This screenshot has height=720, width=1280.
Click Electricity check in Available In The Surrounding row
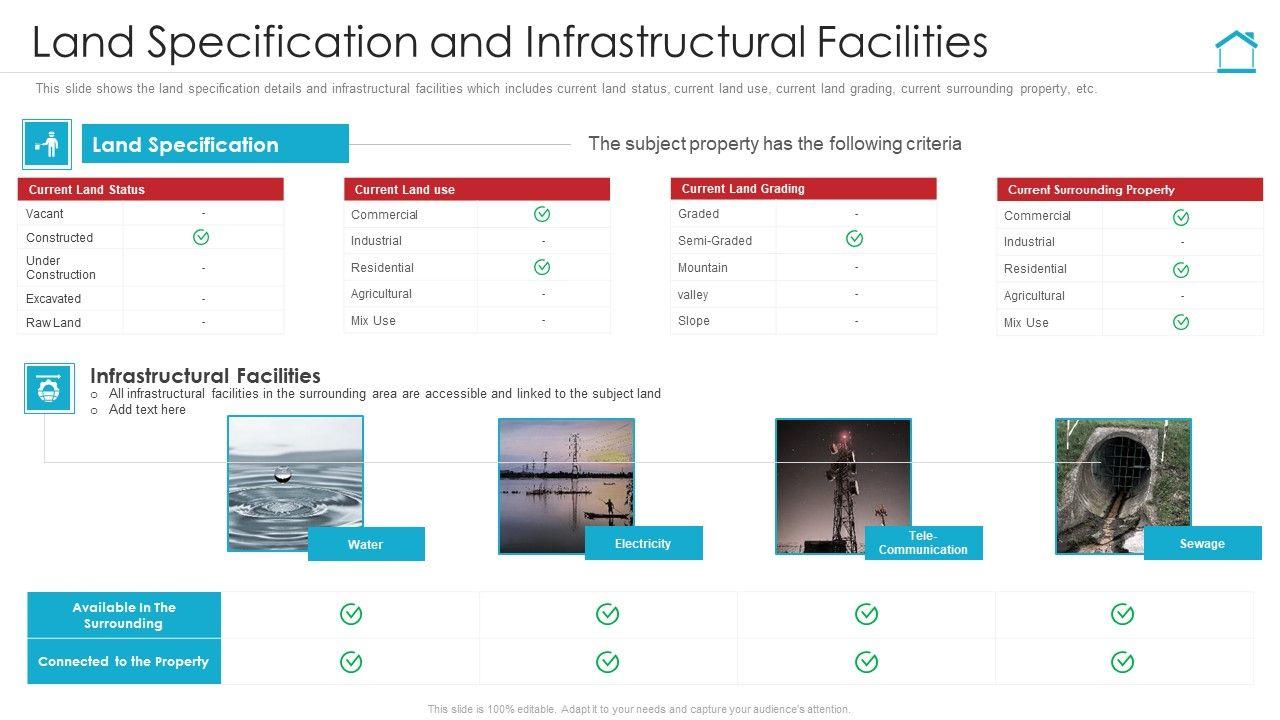click(608, 614)
